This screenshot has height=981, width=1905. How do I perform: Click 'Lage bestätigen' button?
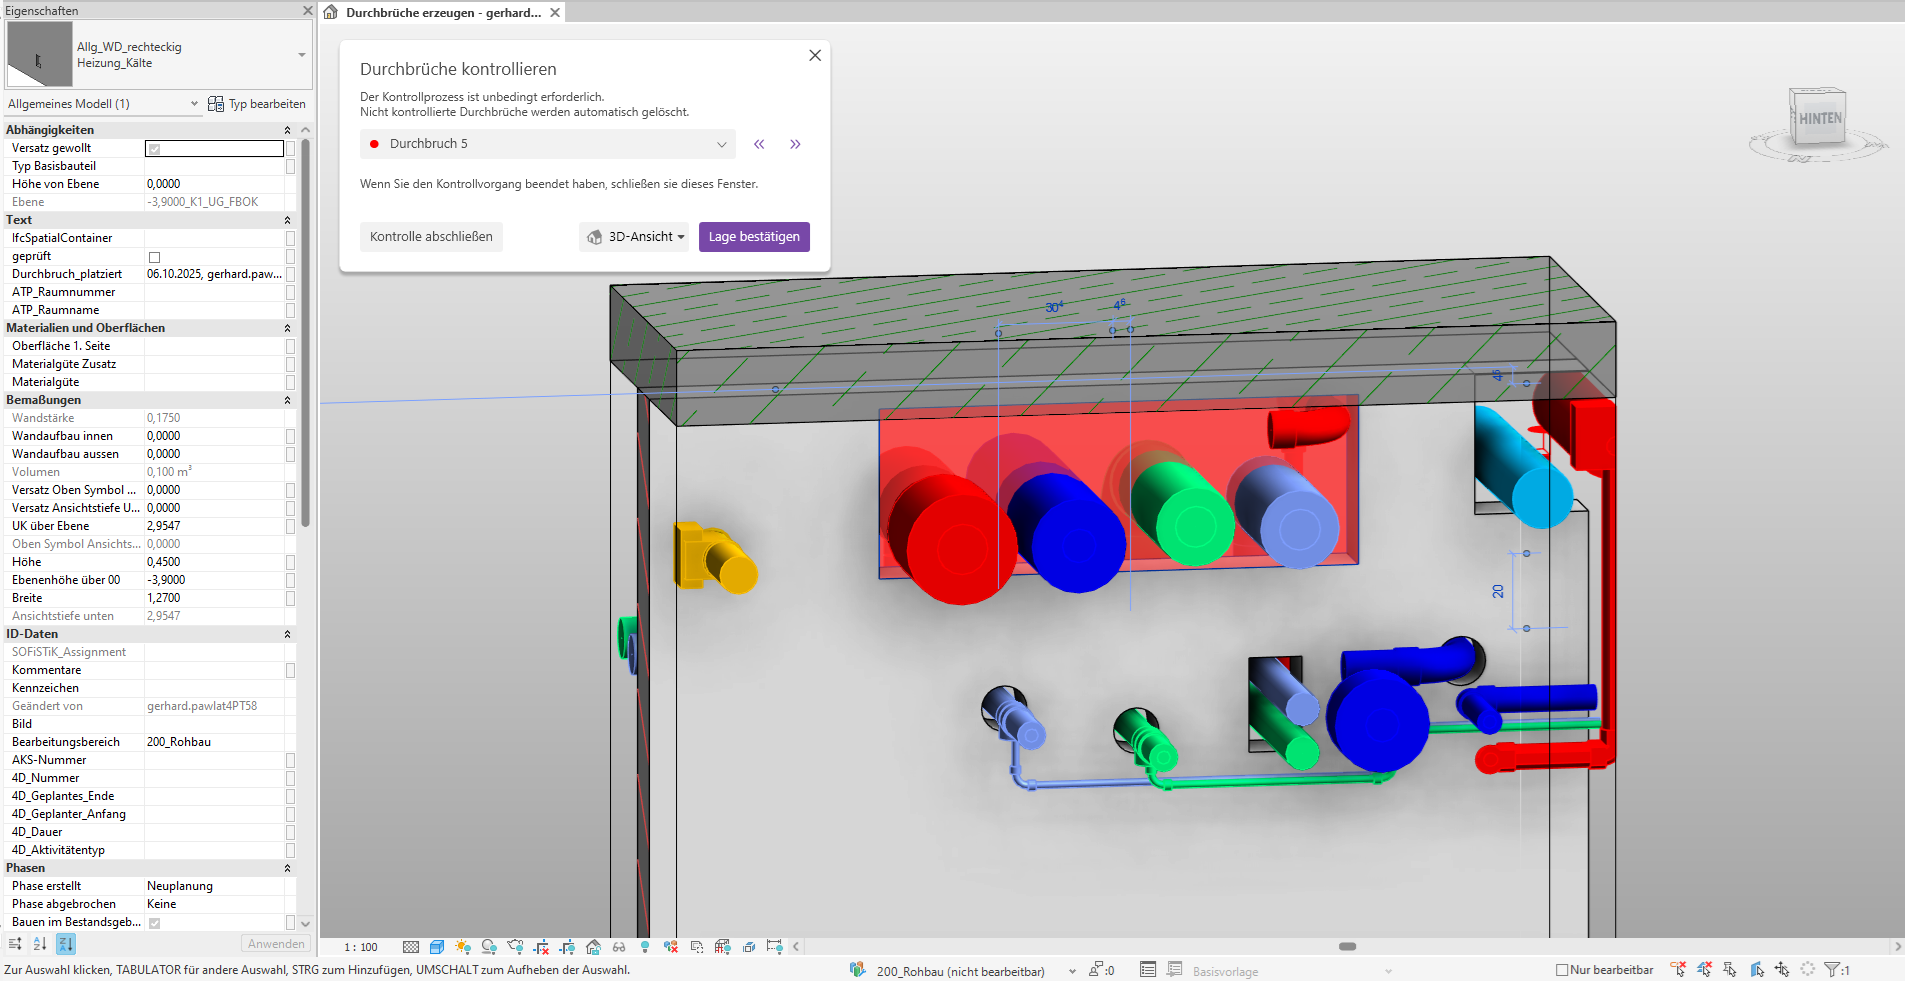click(x=754, y=237)
